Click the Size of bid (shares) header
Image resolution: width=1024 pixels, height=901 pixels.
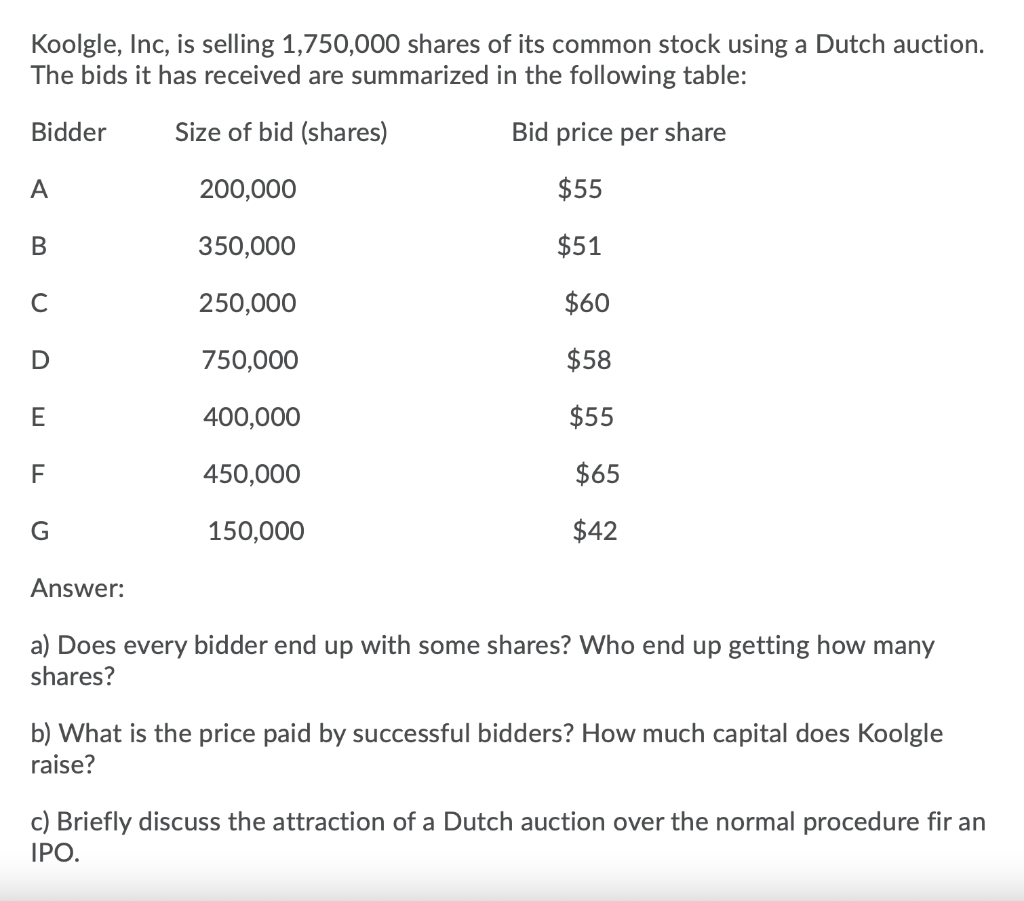281,133
